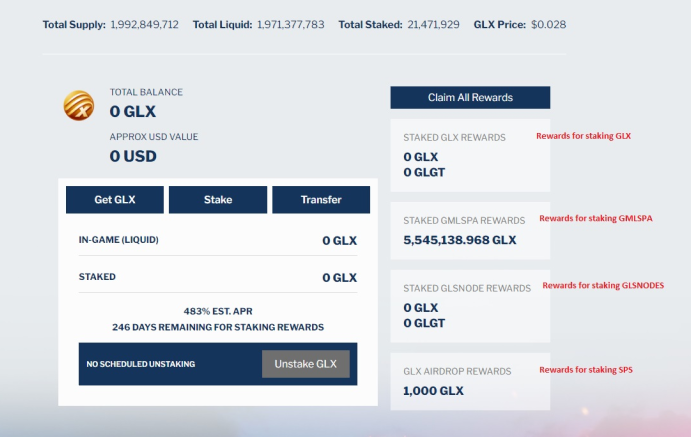Click the NO SCHEDULED UNSTAKING text

(x=141, y=364)
